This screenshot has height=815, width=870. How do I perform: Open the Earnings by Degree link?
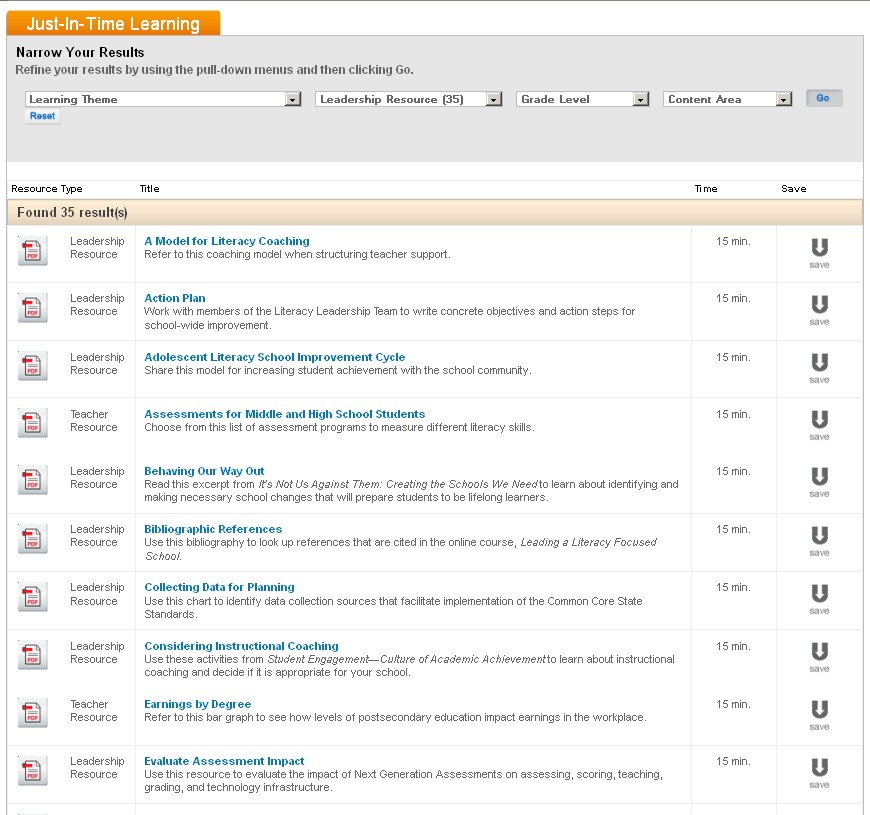197,704
